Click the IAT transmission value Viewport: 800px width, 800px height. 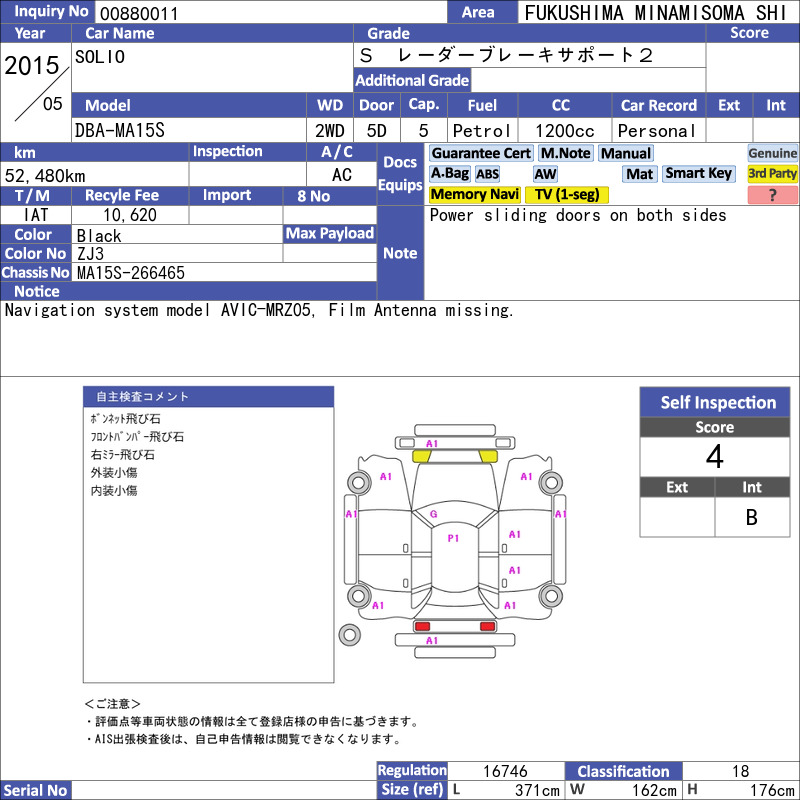click(36, 215)
